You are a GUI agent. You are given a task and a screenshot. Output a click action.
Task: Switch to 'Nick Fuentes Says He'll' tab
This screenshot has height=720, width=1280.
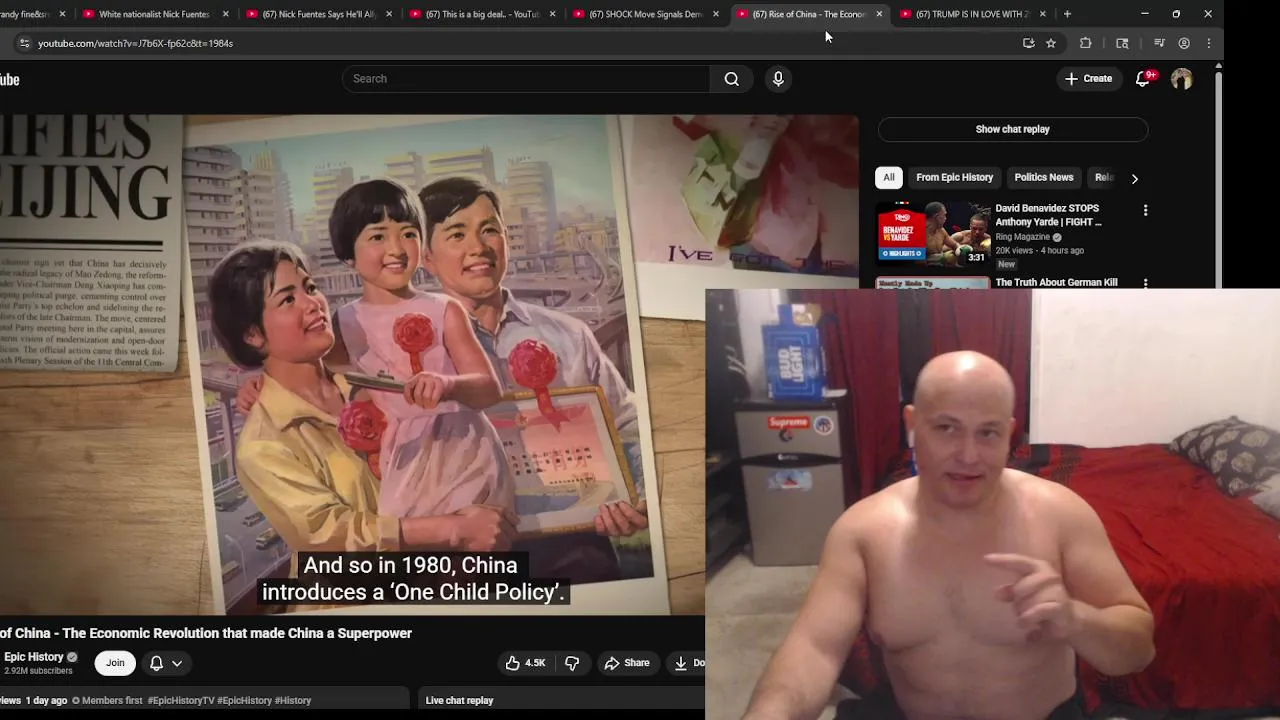click(x=317, y=14)
